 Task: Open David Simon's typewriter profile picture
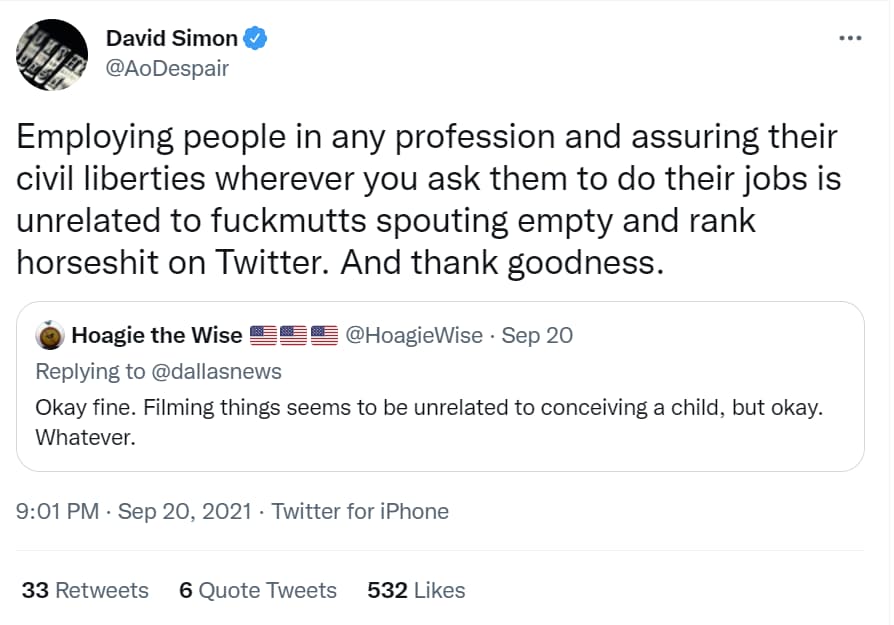pyautogui.click(x=52, y=55)
